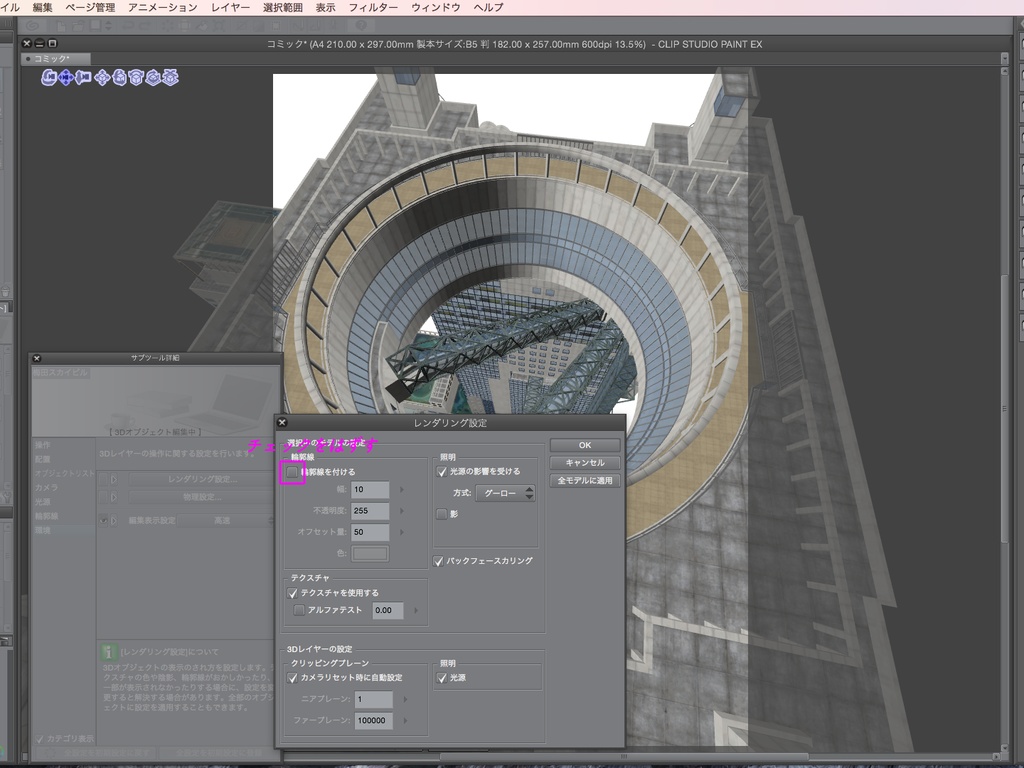This screenshot has width=1024, height=768.
Task: Click the 全モデルに適用 button
Action: pyautogui.click(x=584, y=479)
